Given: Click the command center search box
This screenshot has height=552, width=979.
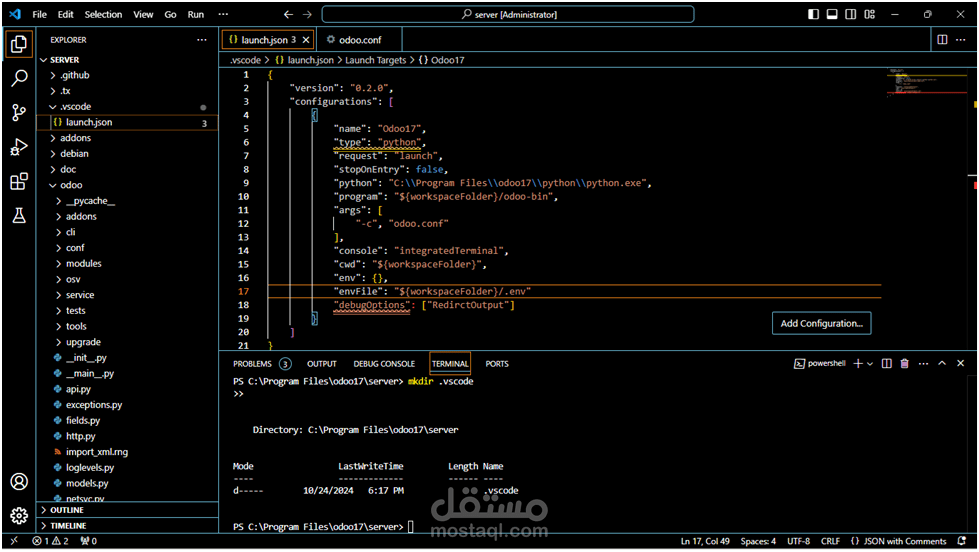Looking at the screenshot, I should tap(508, 14).
